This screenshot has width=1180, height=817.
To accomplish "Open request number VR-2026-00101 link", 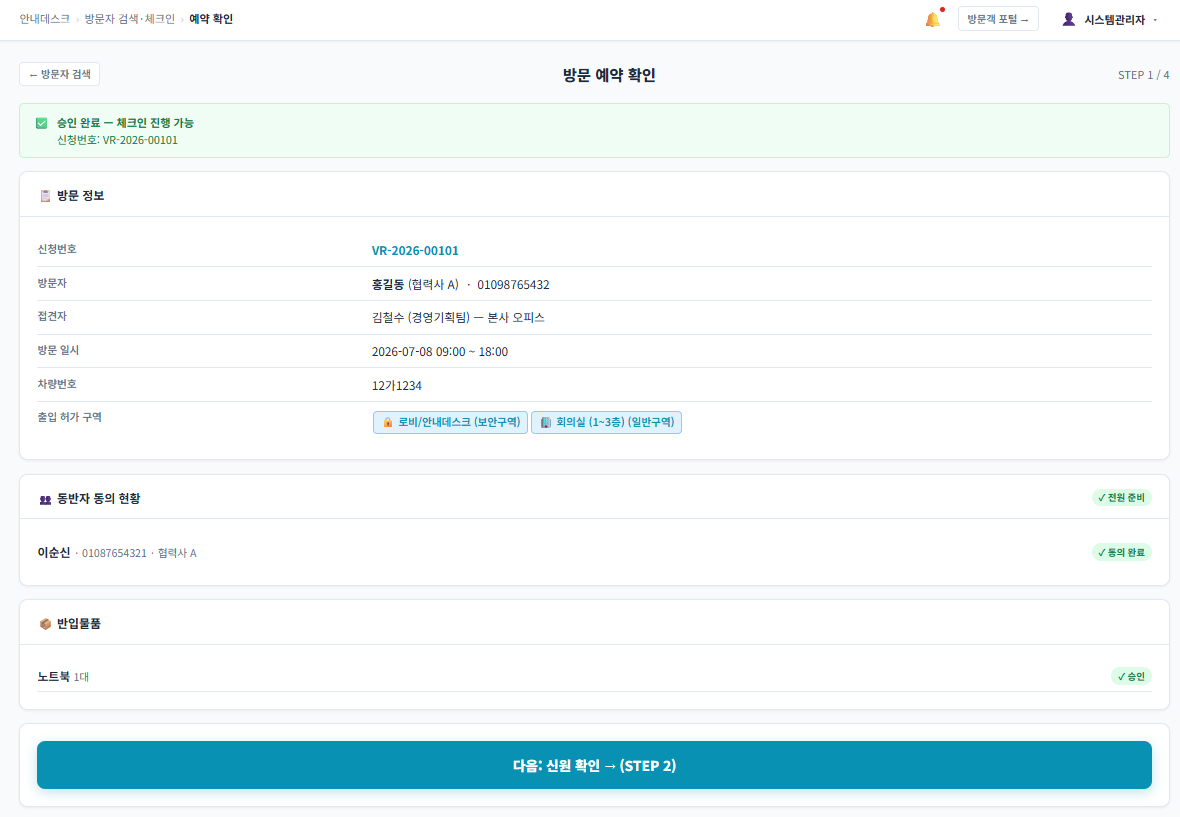I will pyautogui.click(x=415, y=251).
